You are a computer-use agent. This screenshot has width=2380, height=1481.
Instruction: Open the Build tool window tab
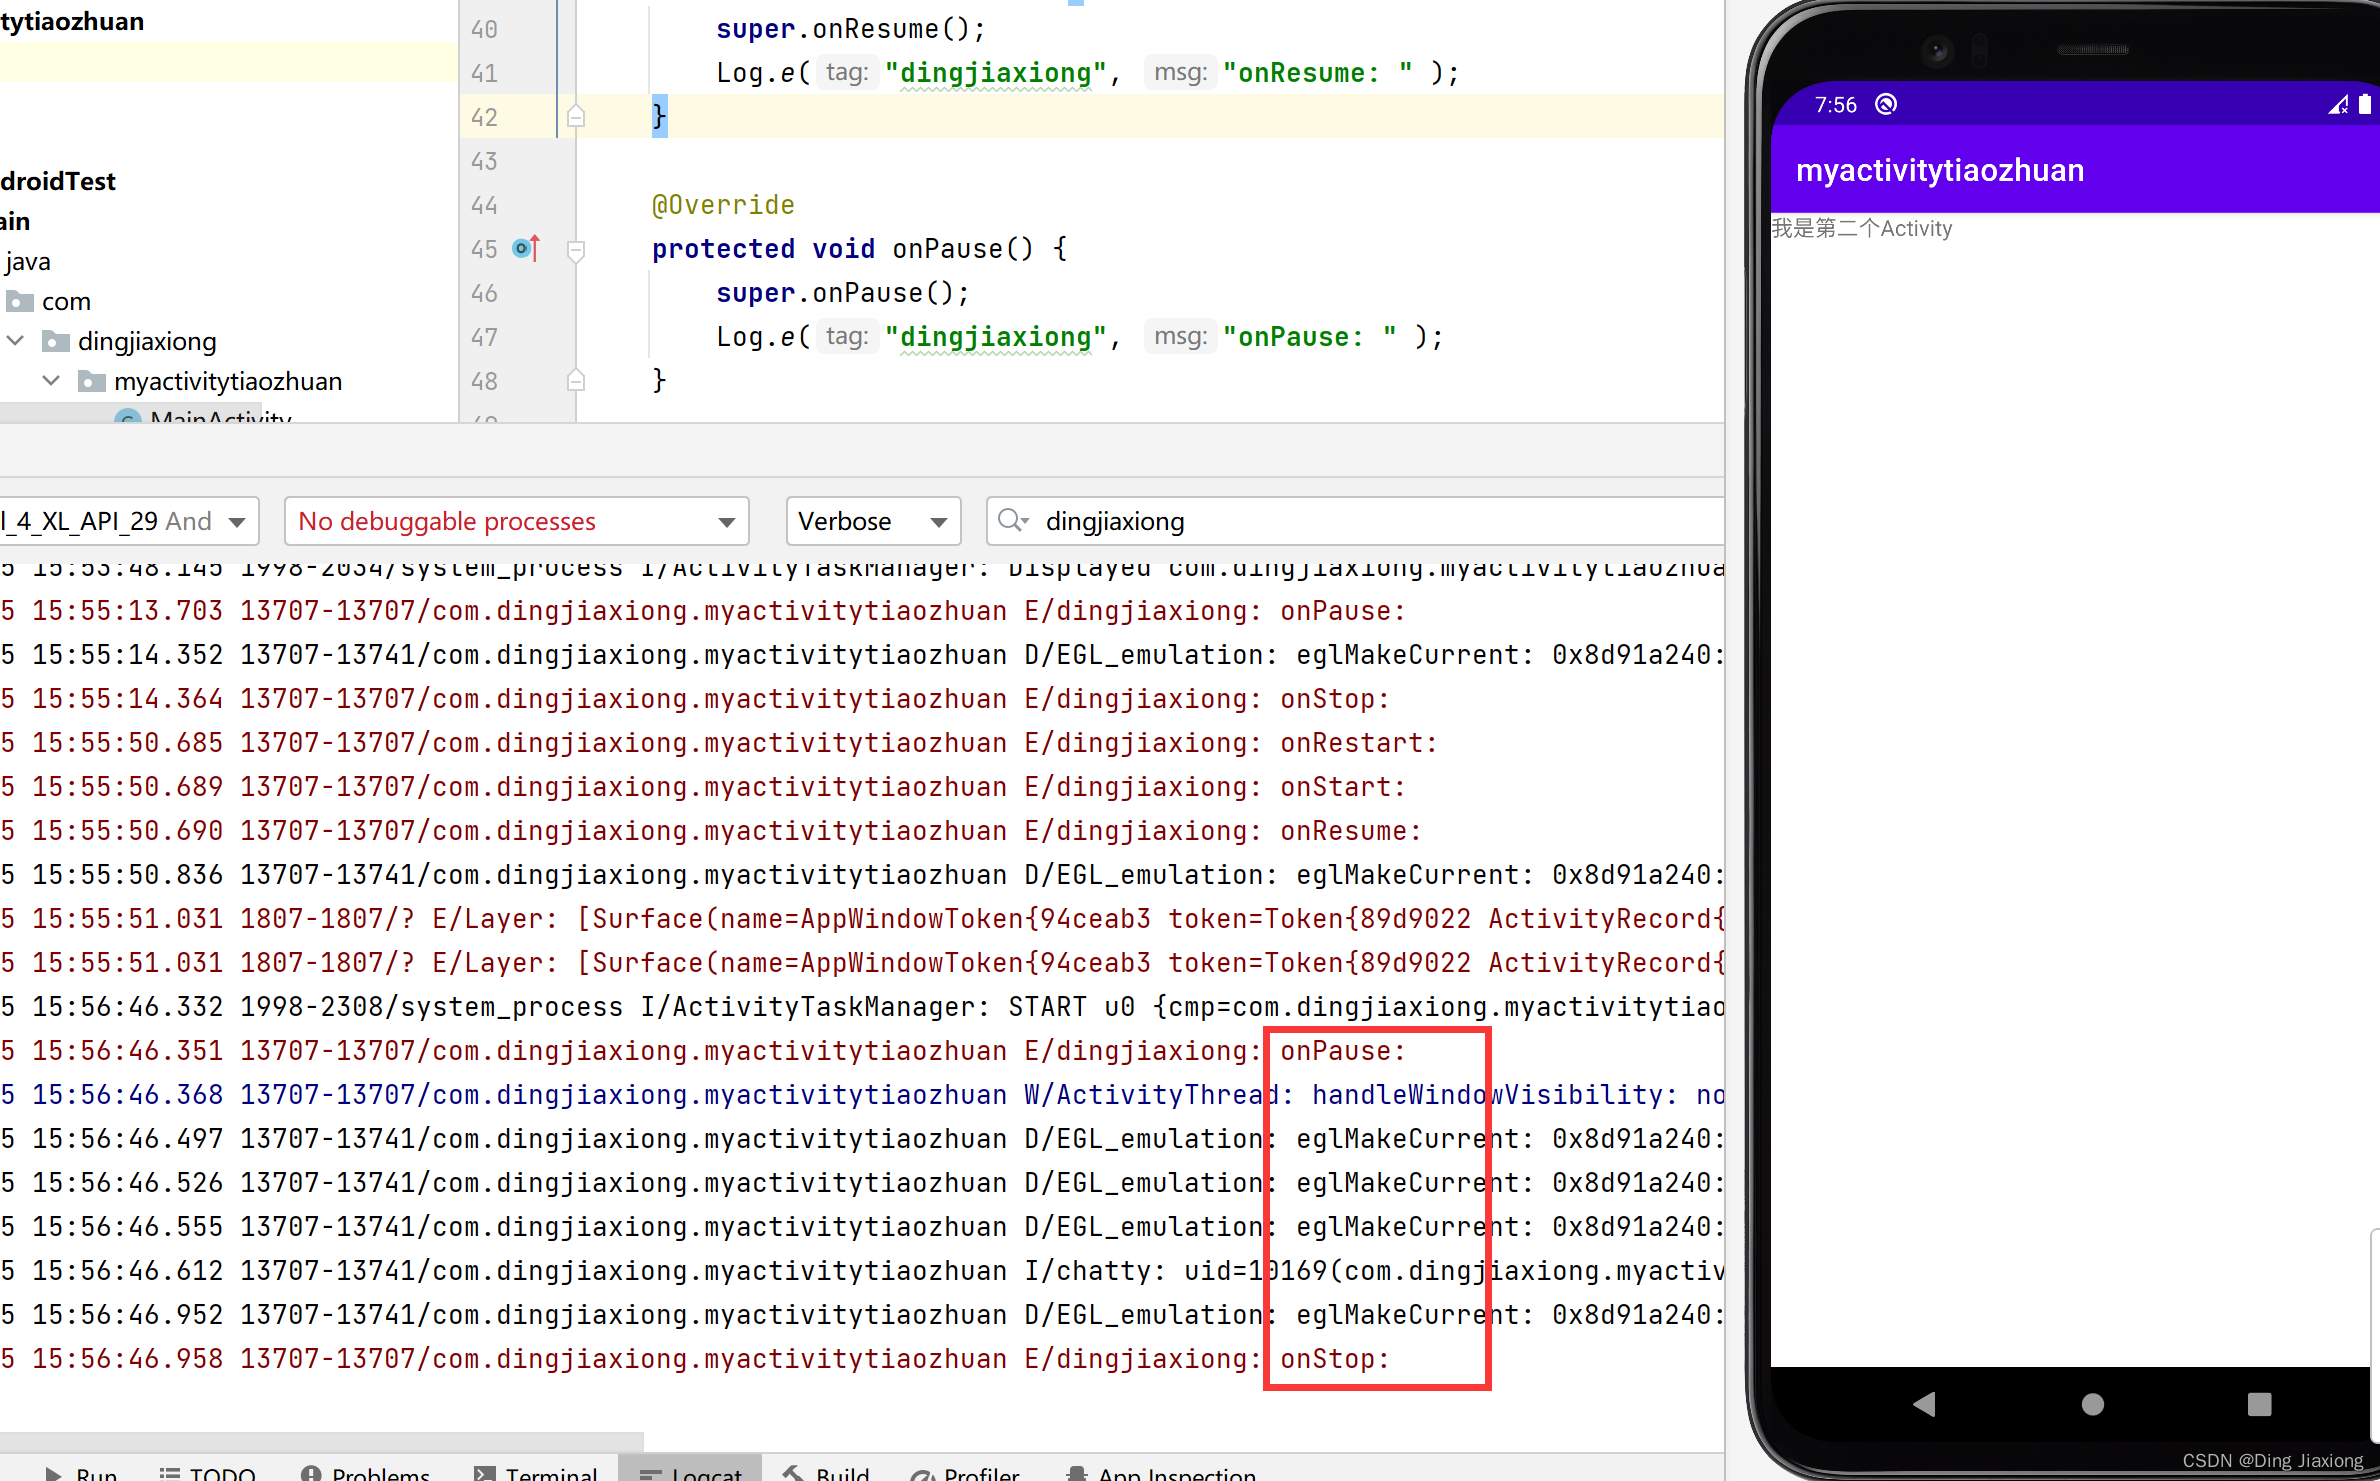[x=826, y=1472]
